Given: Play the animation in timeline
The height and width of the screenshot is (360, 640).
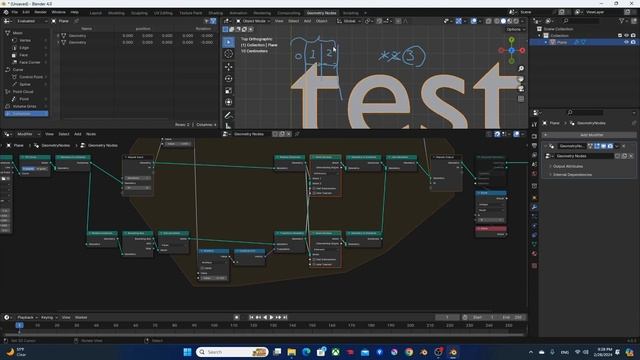Looking at the screenshot, I should [271, 317].
